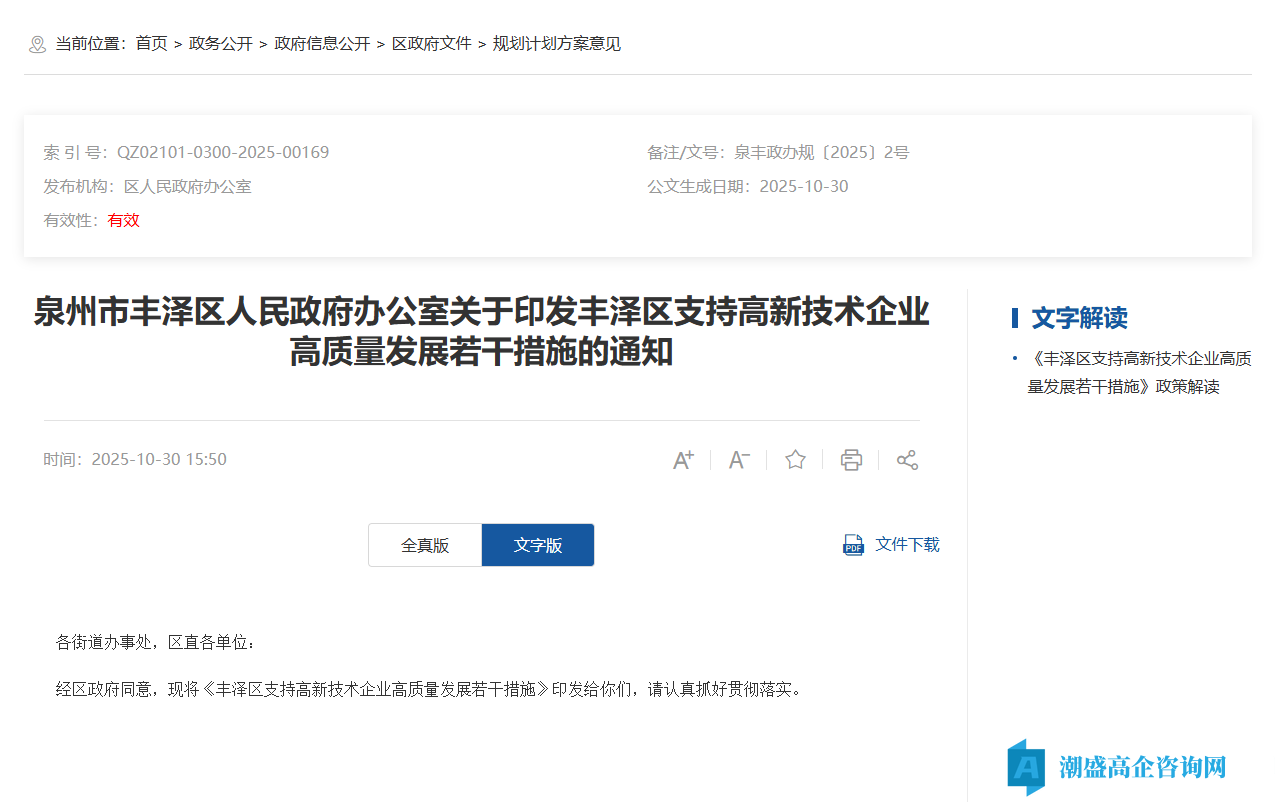The height and width of the screenshot is (802, 1275).
Task: Click the star favorite icon
Action: tap(795, 459)
